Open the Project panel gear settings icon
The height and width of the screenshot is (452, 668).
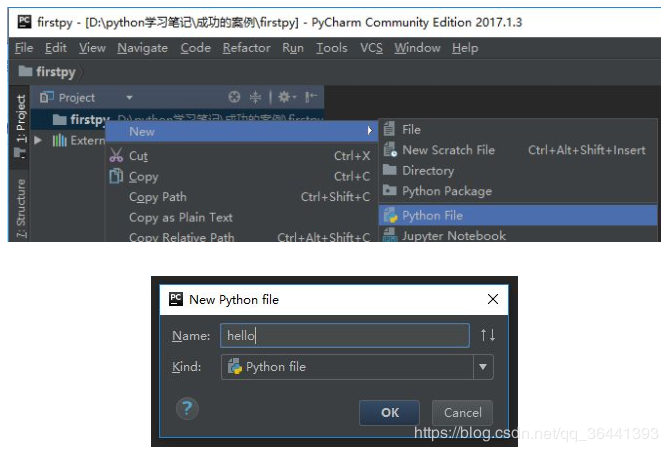(287, 97)
